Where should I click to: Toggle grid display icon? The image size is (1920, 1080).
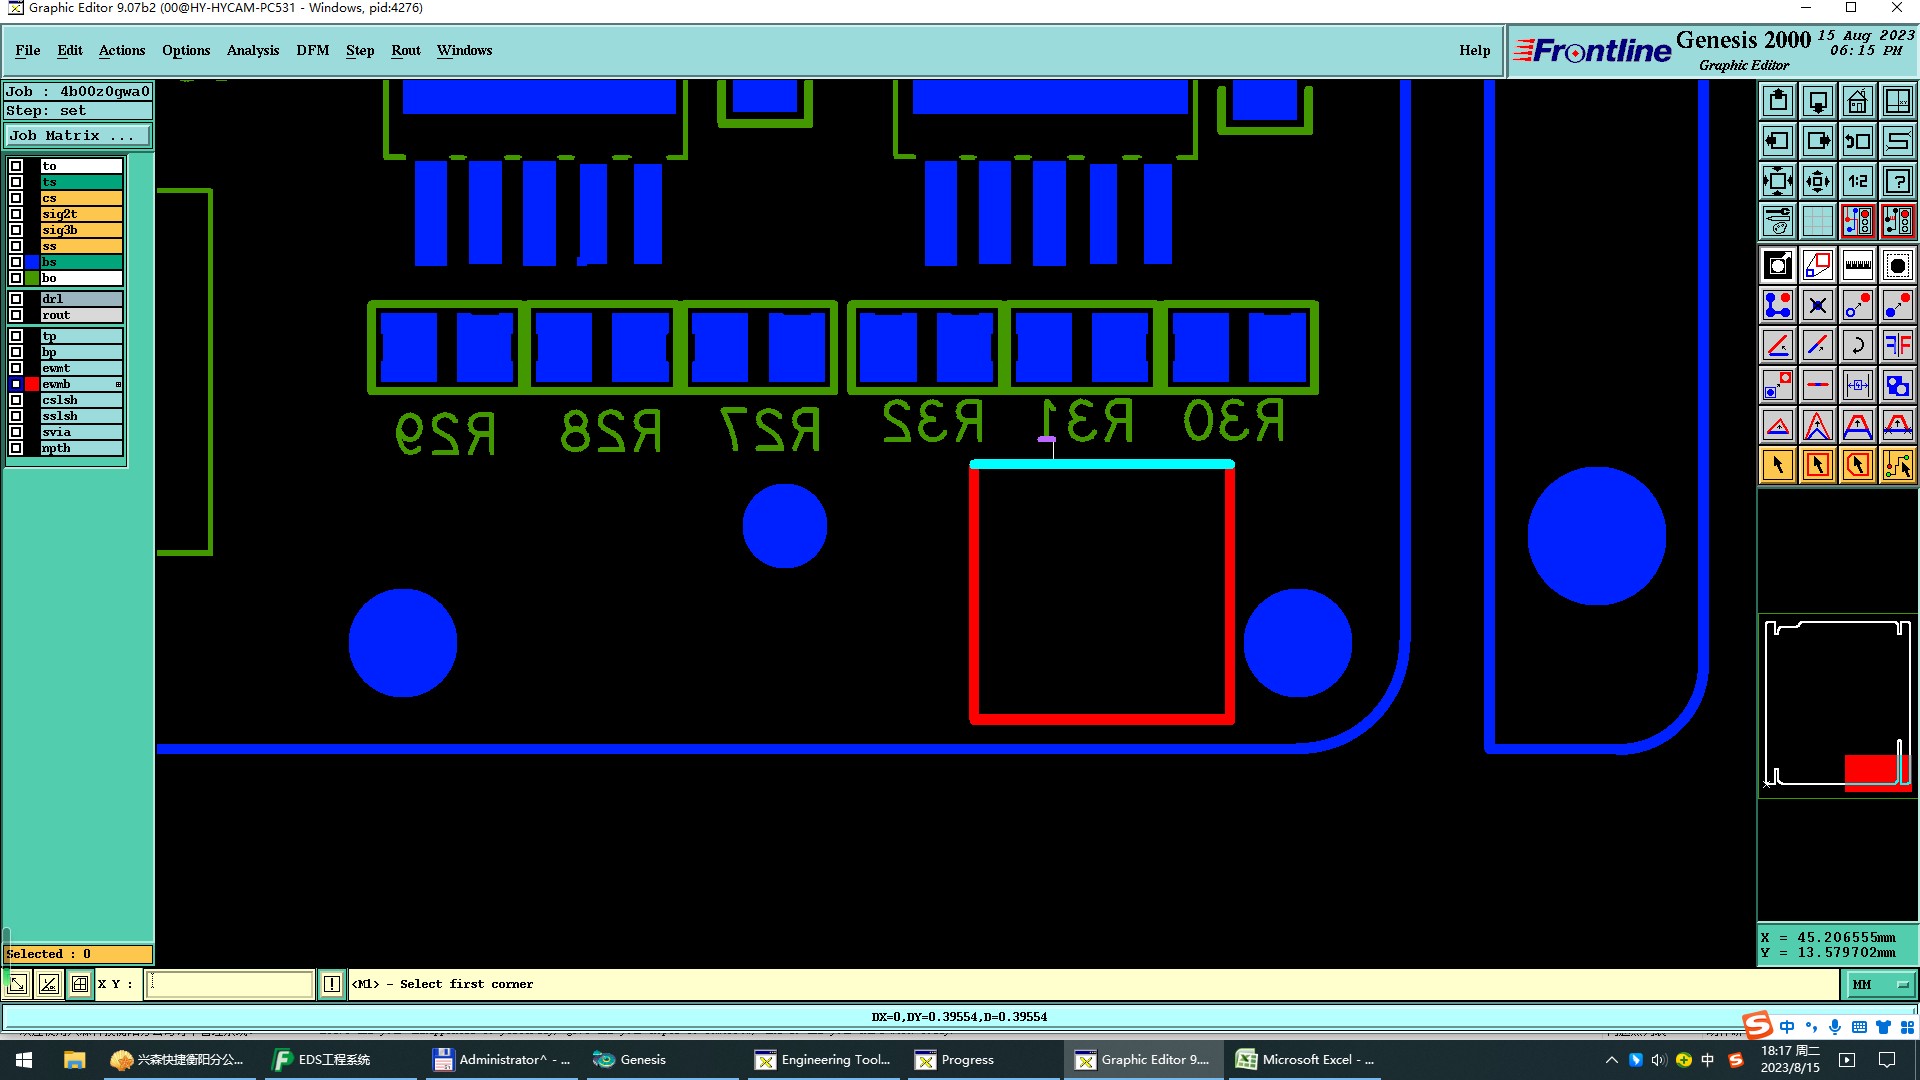tap(1817, 221)
